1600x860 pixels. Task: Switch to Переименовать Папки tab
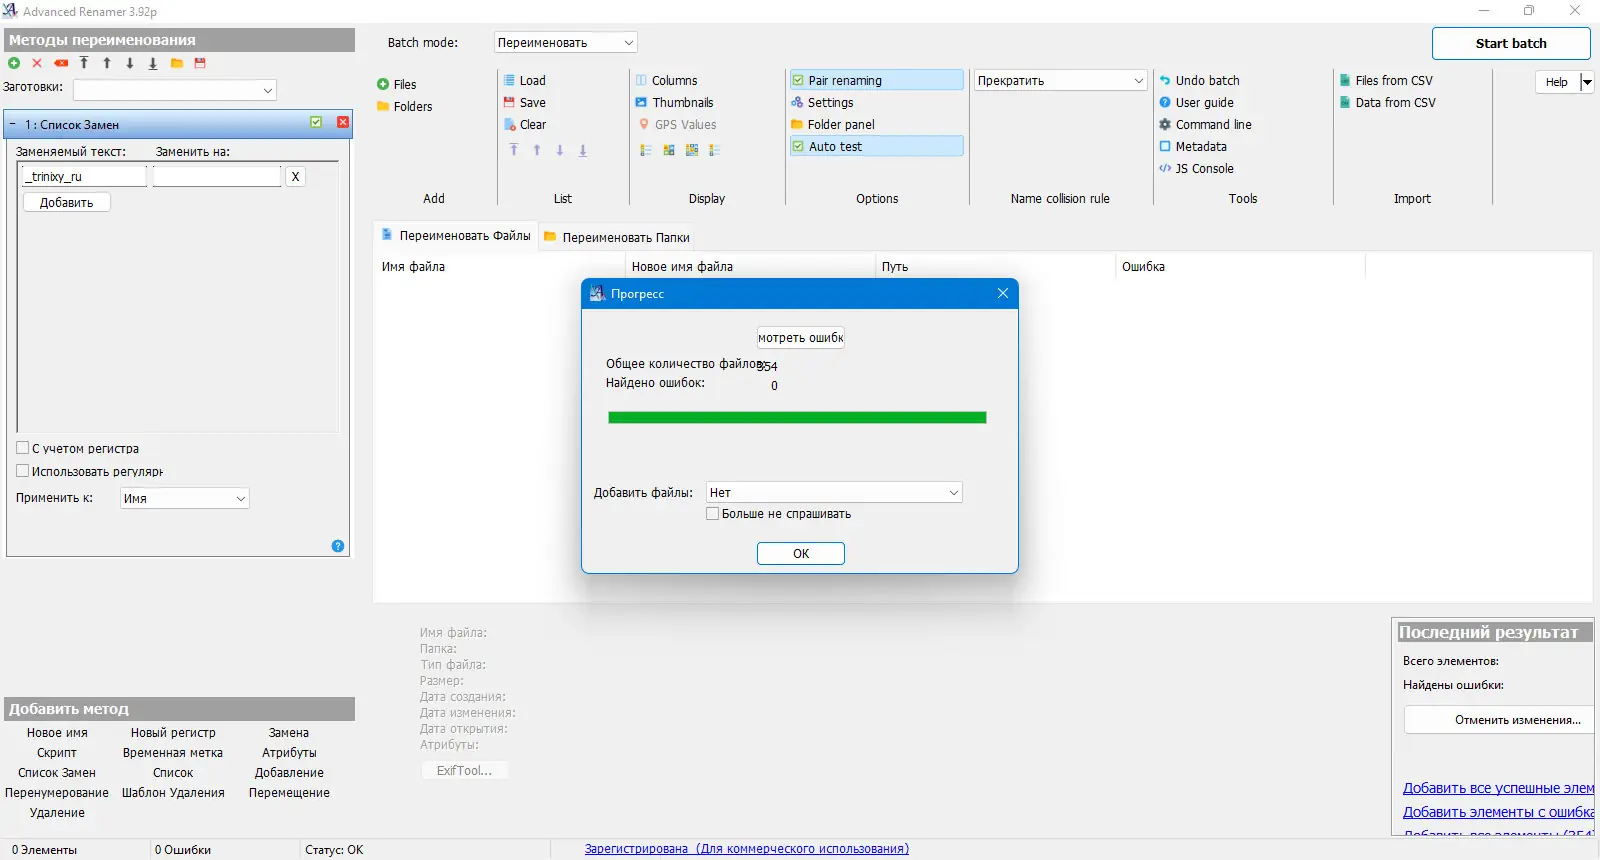click(617, 237)
